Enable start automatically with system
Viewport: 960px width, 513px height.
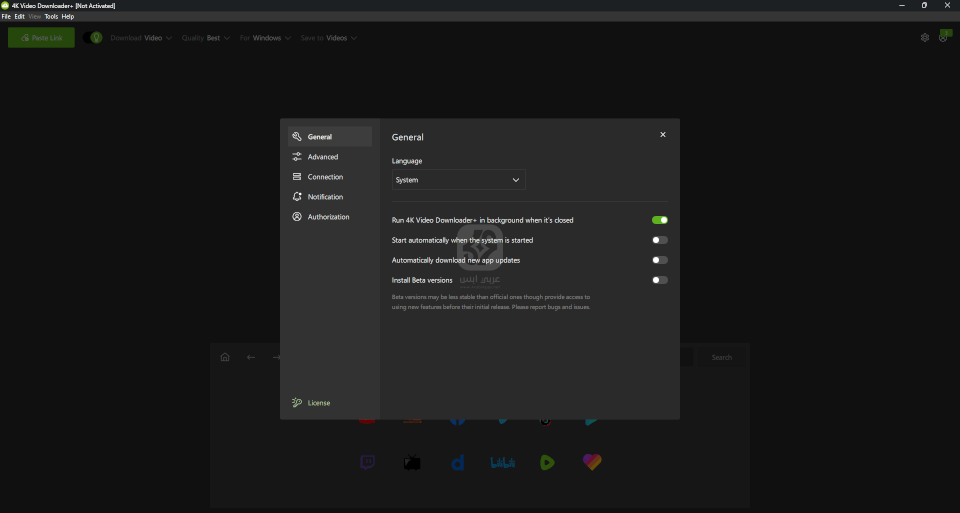point(659,240)
